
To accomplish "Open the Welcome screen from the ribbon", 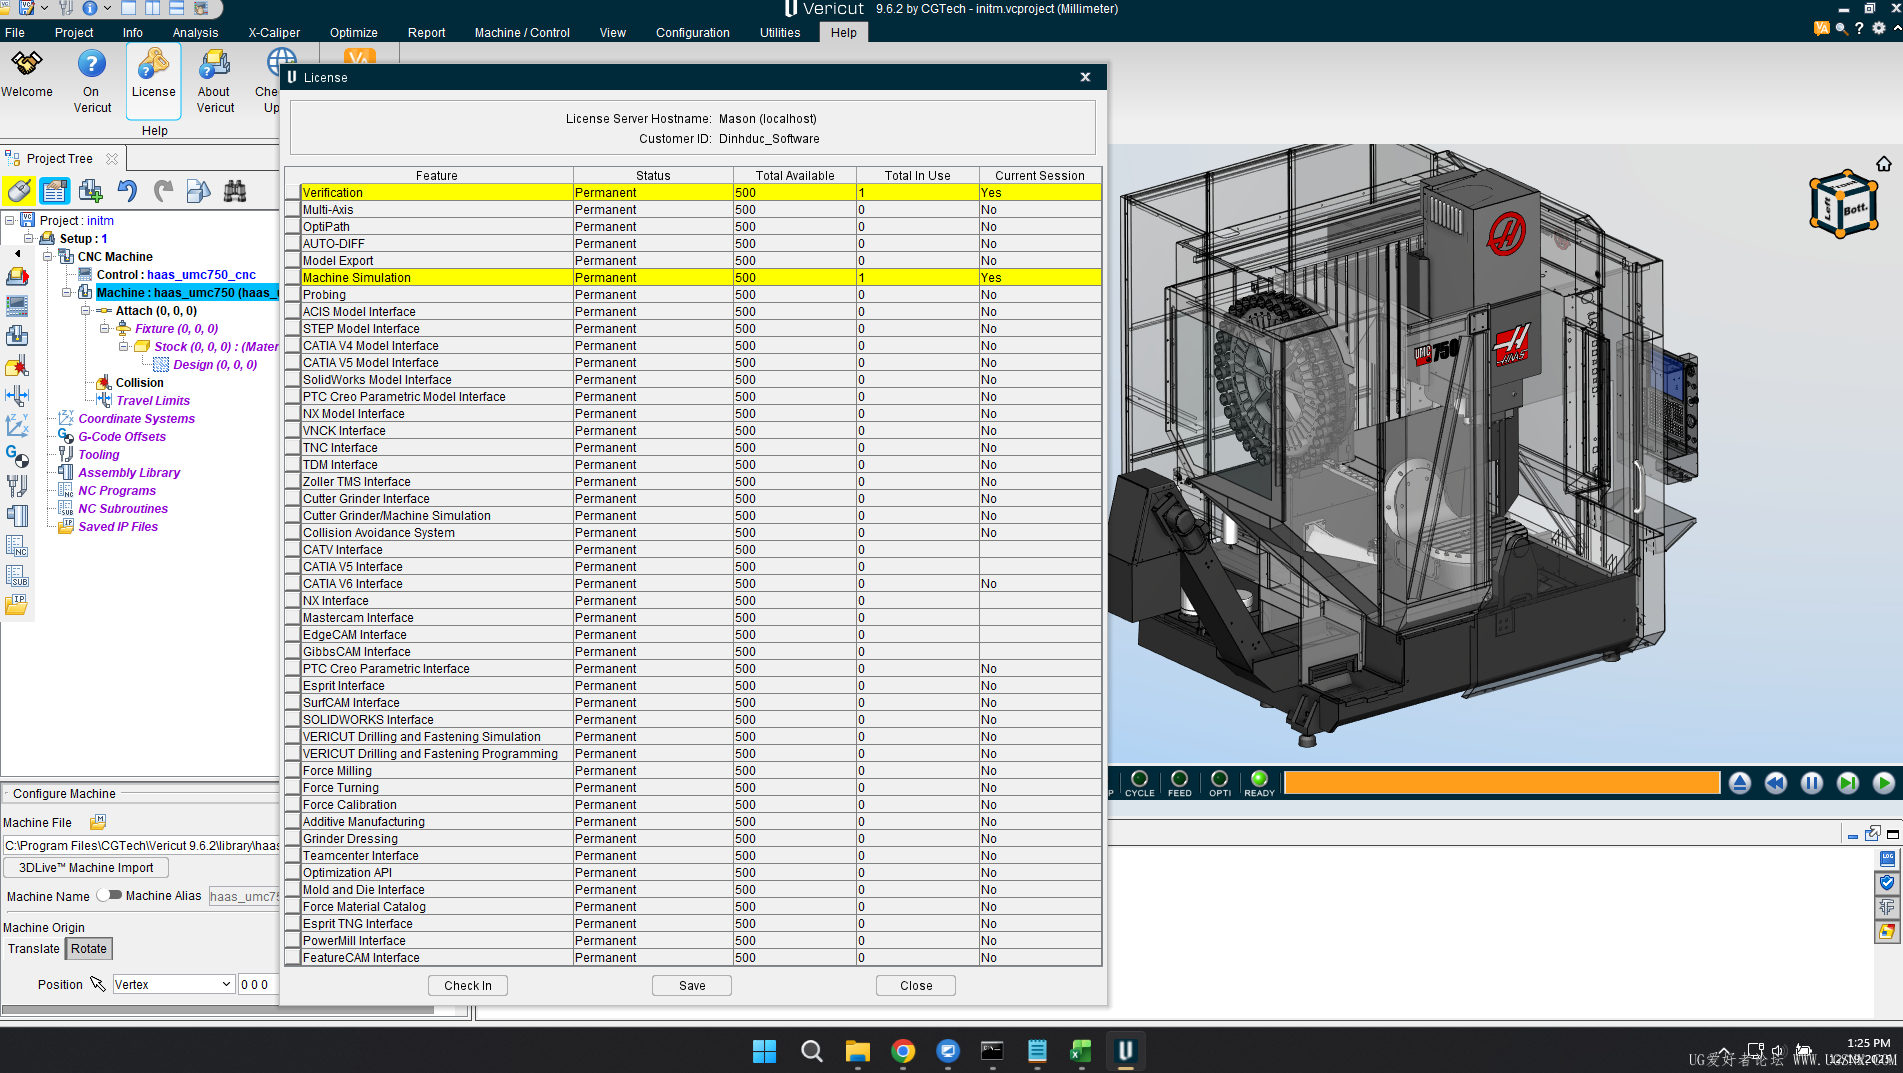I will pos(27,74).
